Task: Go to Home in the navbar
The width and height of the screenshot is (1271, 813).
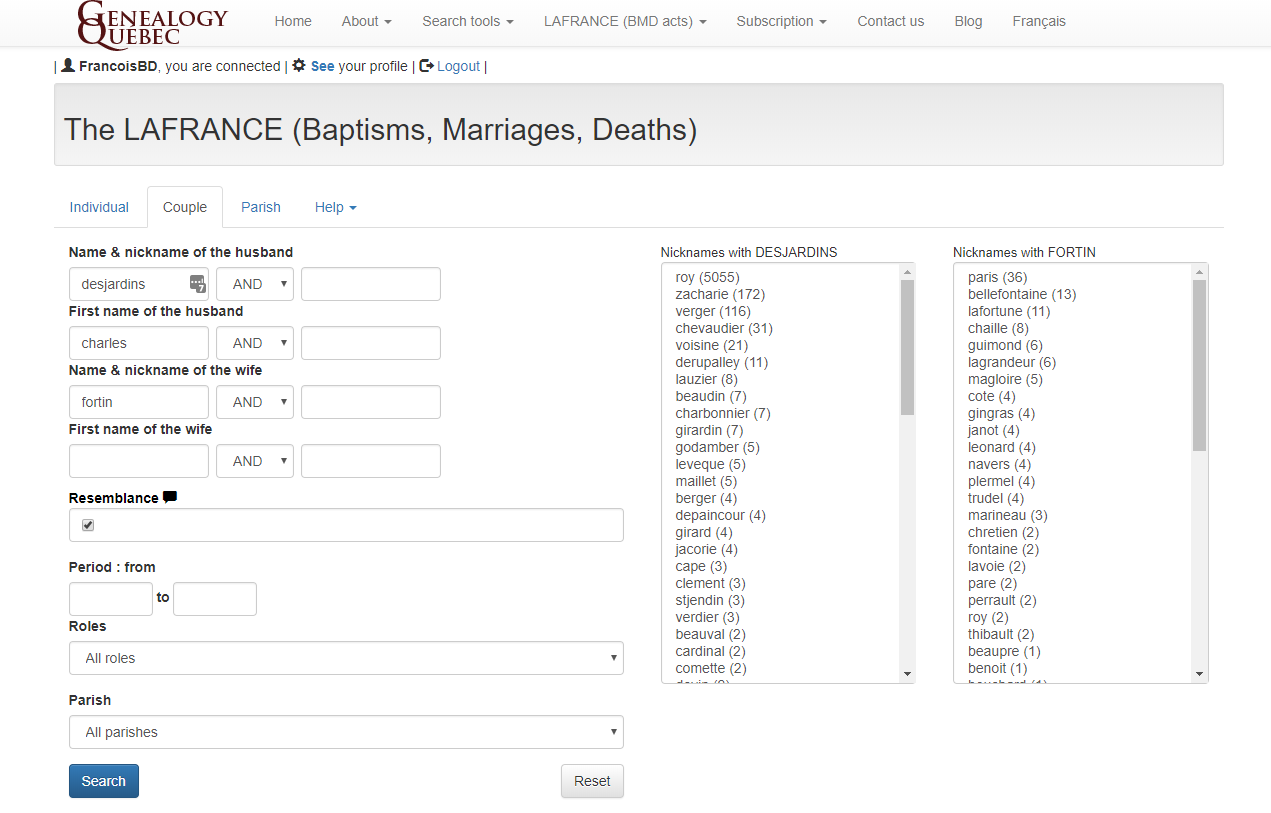Action: (x=293, y=21)
